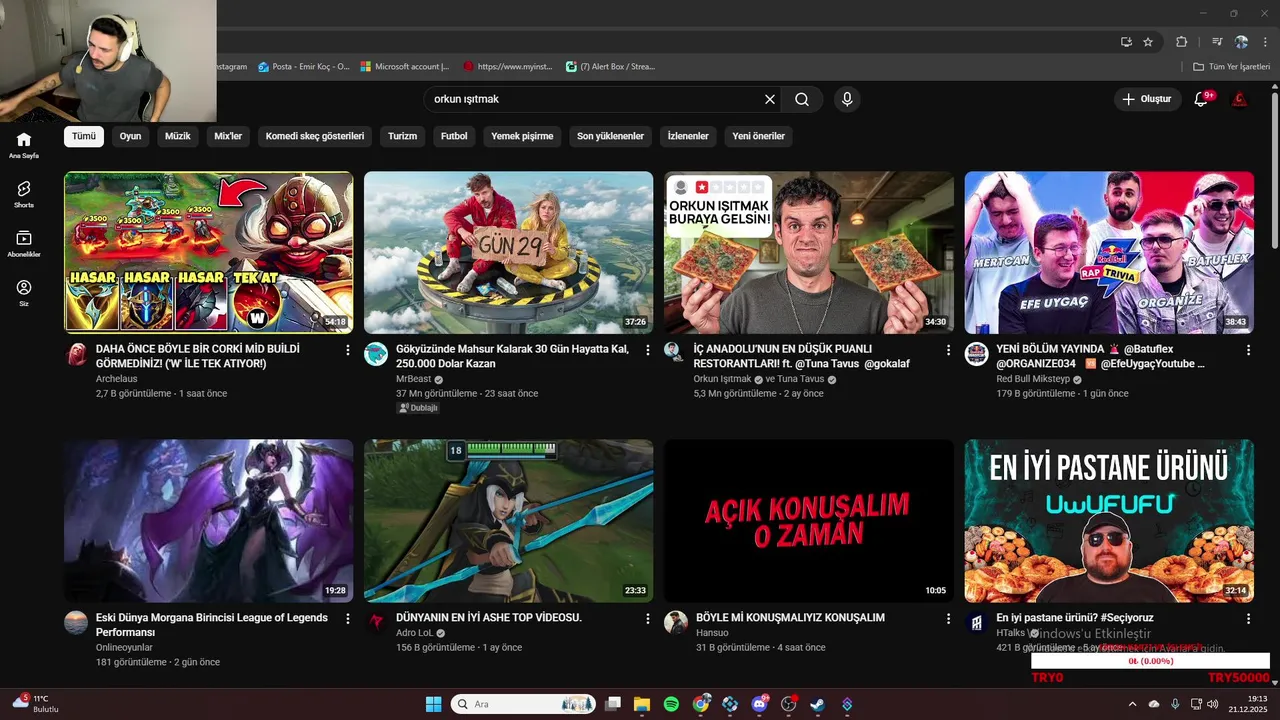Click the install app icon in address bar
The height and width of the screenshot is (720, 1280).
pyautogui.click(x=1126, y=42)
